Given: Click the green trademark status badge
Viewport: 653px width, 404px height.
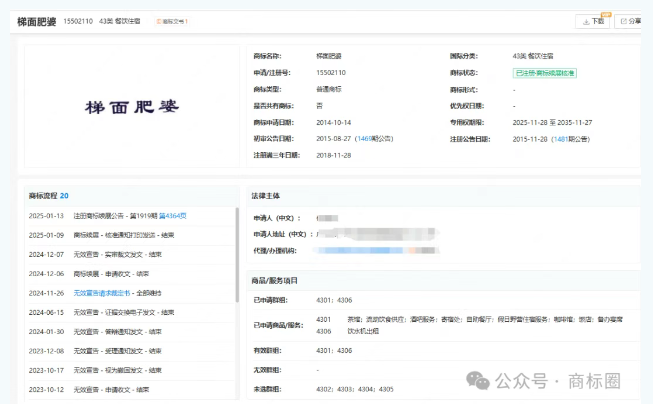Looking at the screenshot, I should pyautogui.click(x=545, y=73).
